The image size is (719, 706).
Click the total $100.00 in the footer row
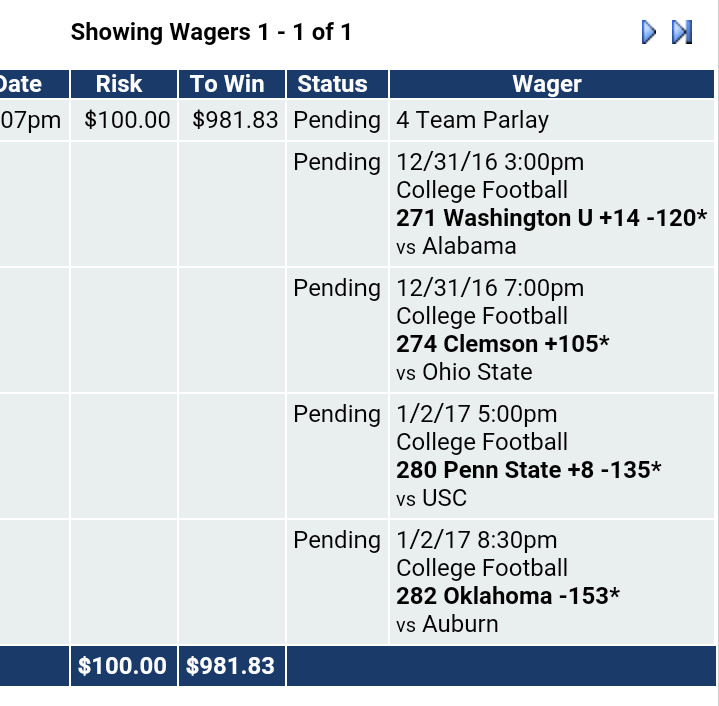pyautogui.click(x=123, y=666)
